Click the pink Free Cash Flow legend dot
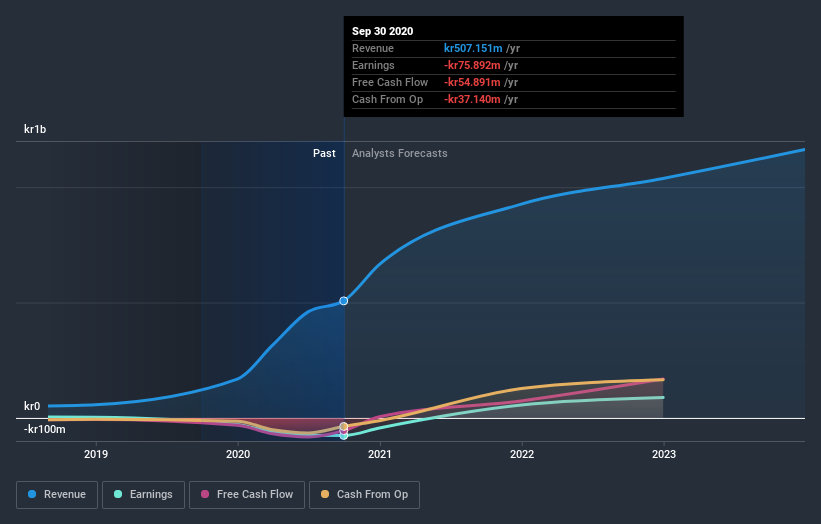821x524 pixels. (x=205, y=494)
